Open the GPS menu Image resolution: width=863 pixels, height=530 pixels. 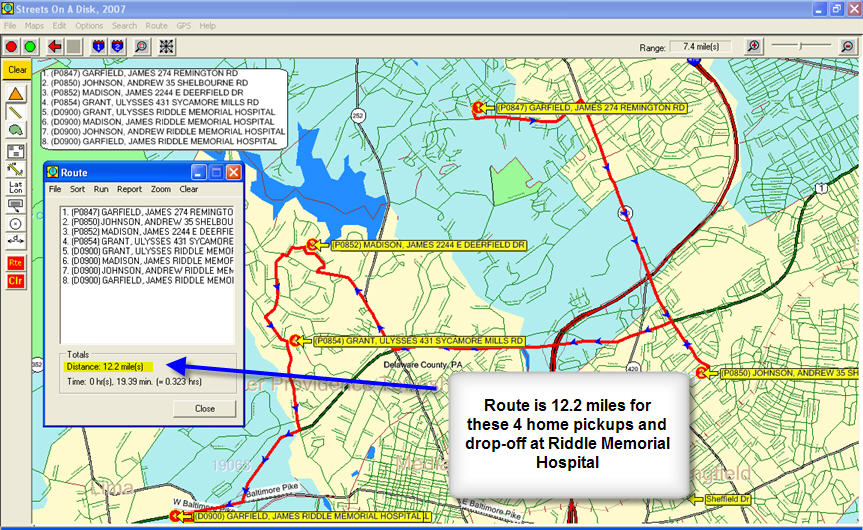[184, 26]
